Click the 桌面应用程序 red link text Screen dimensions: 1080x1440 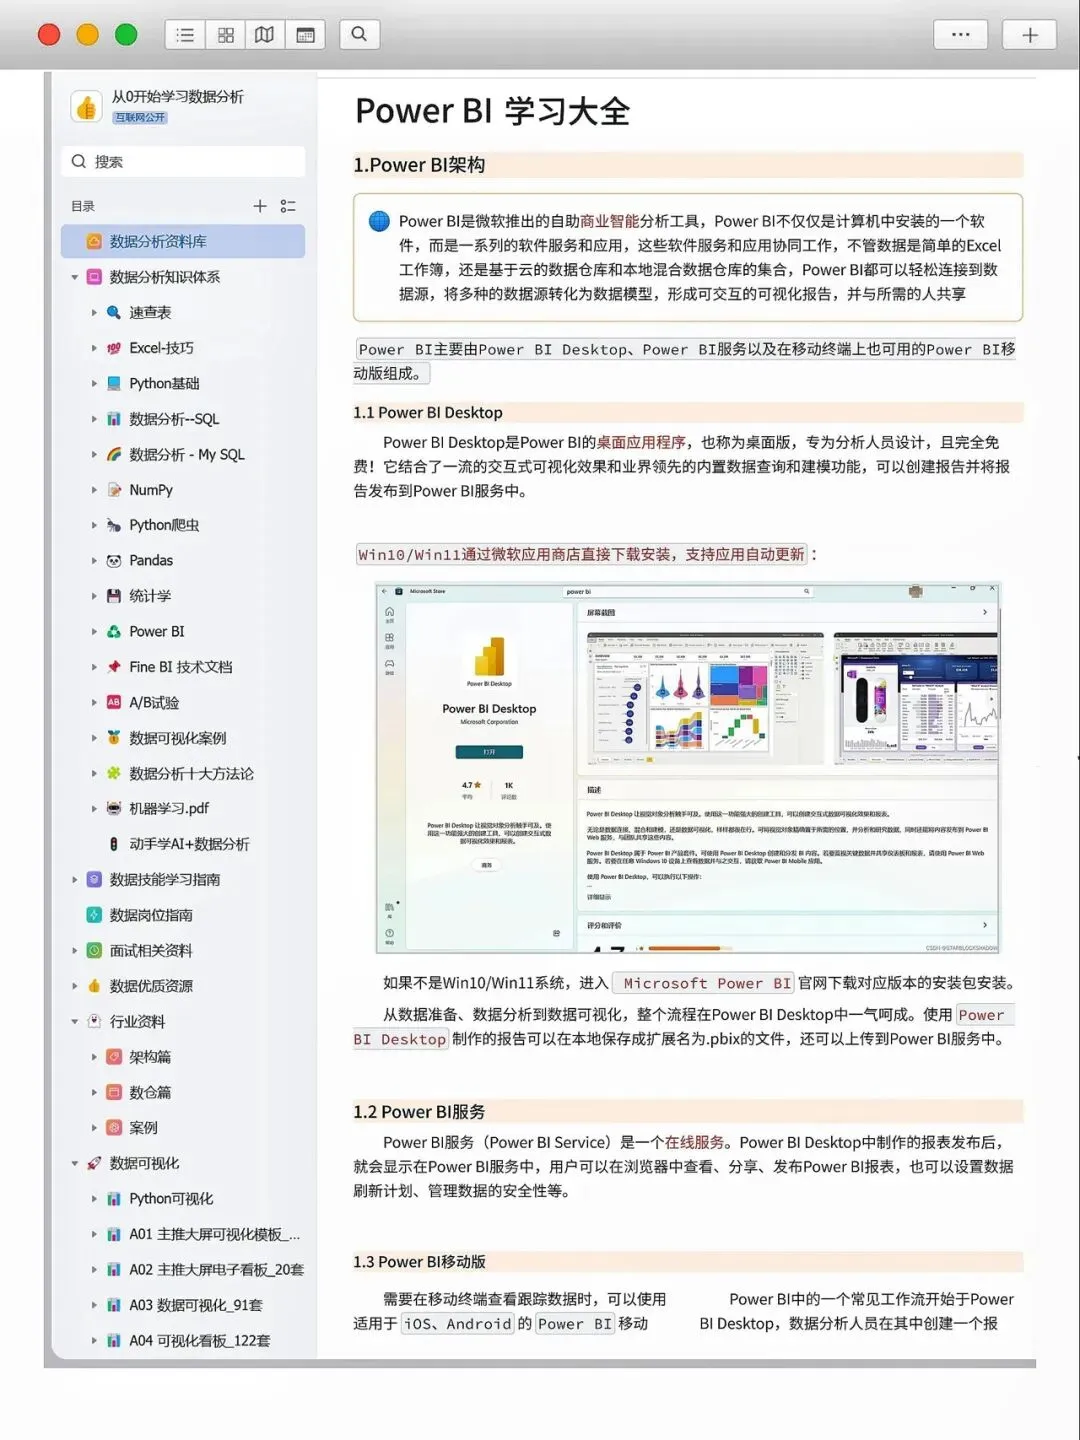click(641, 443)
